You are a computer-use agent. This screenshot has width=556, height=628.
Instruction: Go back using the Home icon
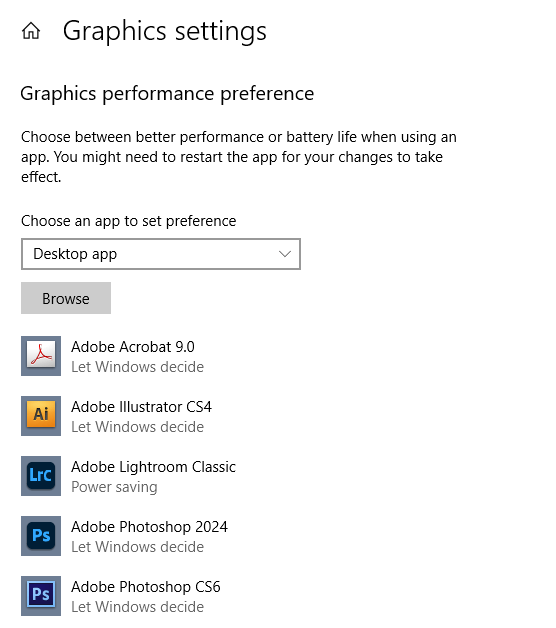click(x=31, y=31)
